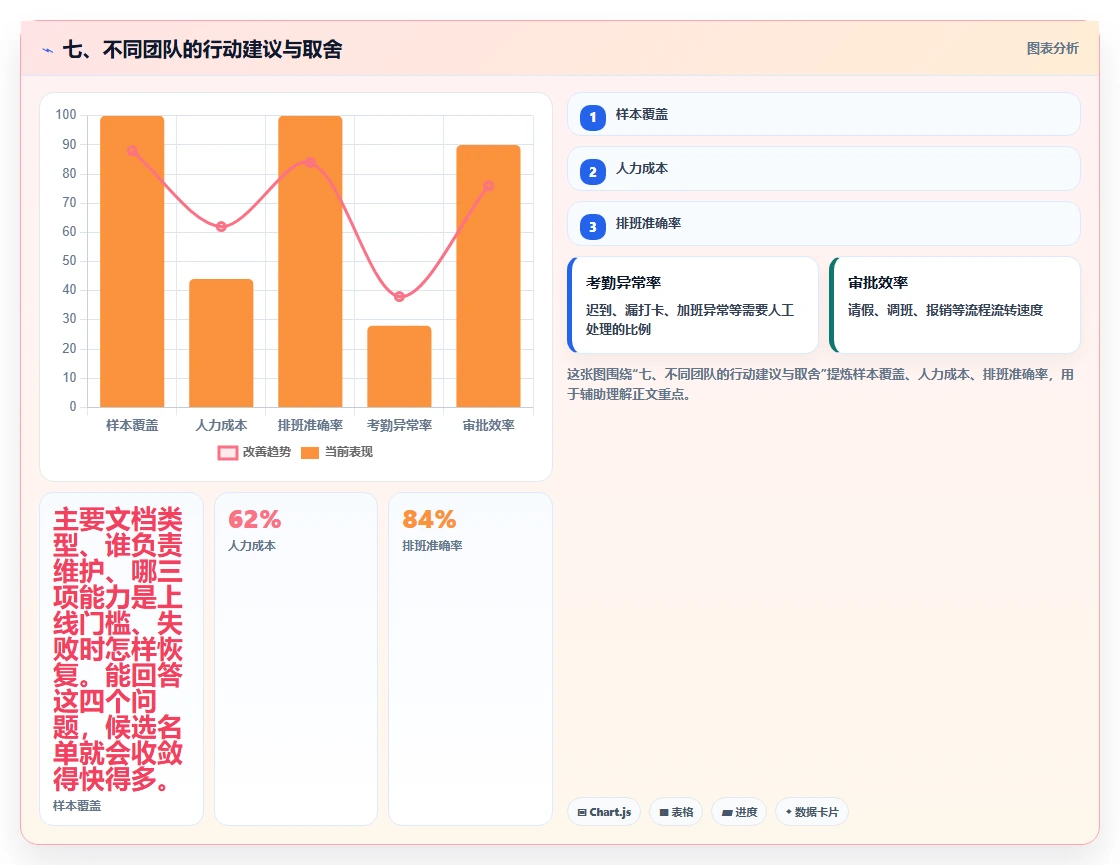Toggle the 当前表现 legend swatch
This screenshot has width=1120, height=865.
(309, 452)
